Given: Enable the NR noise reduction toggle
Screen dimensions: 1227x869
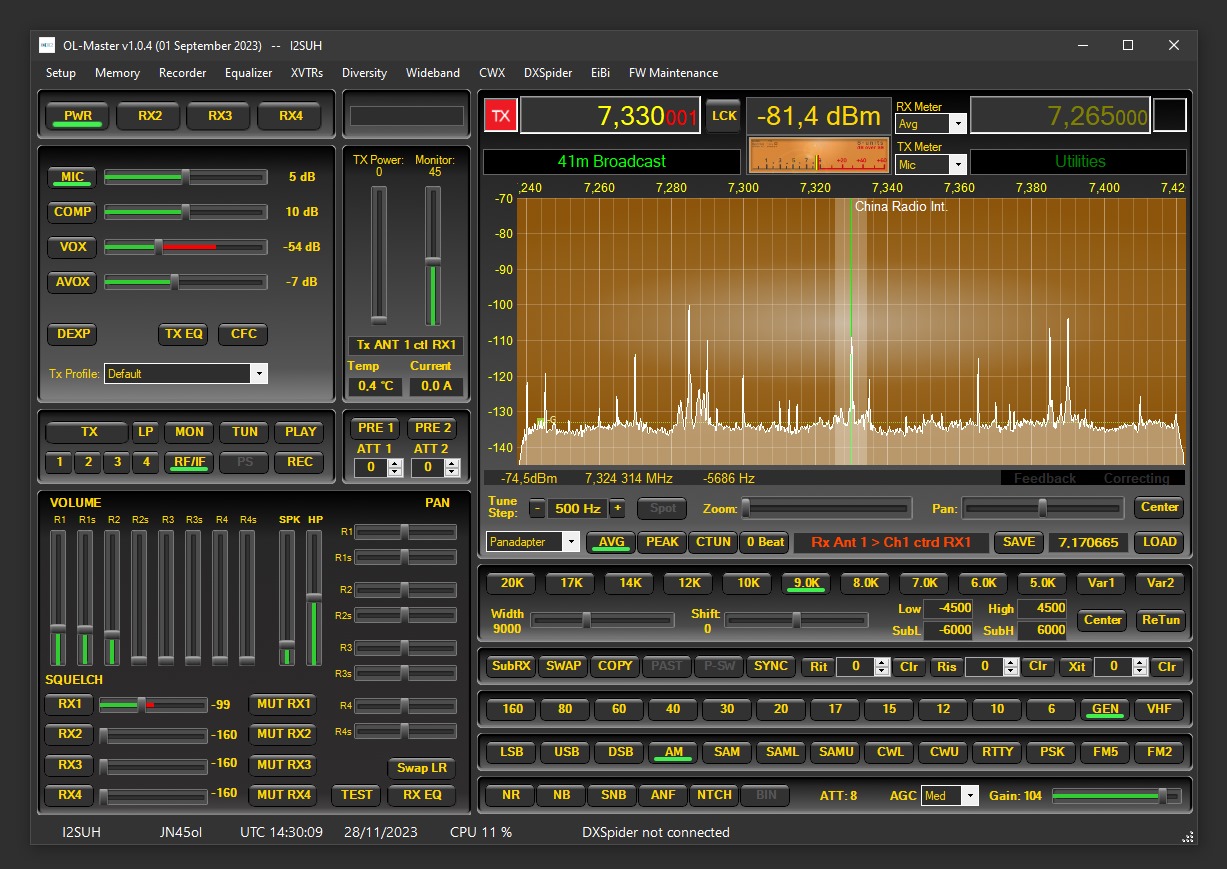Looking at the screenshot, I should click(x=510, y=796).
